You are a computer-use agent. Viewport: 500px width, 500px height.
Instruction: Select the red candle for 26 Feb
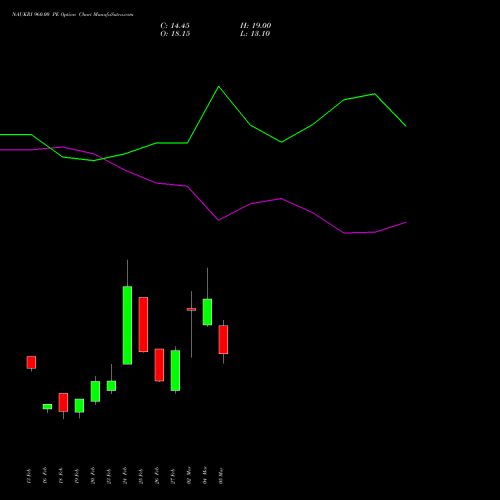pos(159,365)
